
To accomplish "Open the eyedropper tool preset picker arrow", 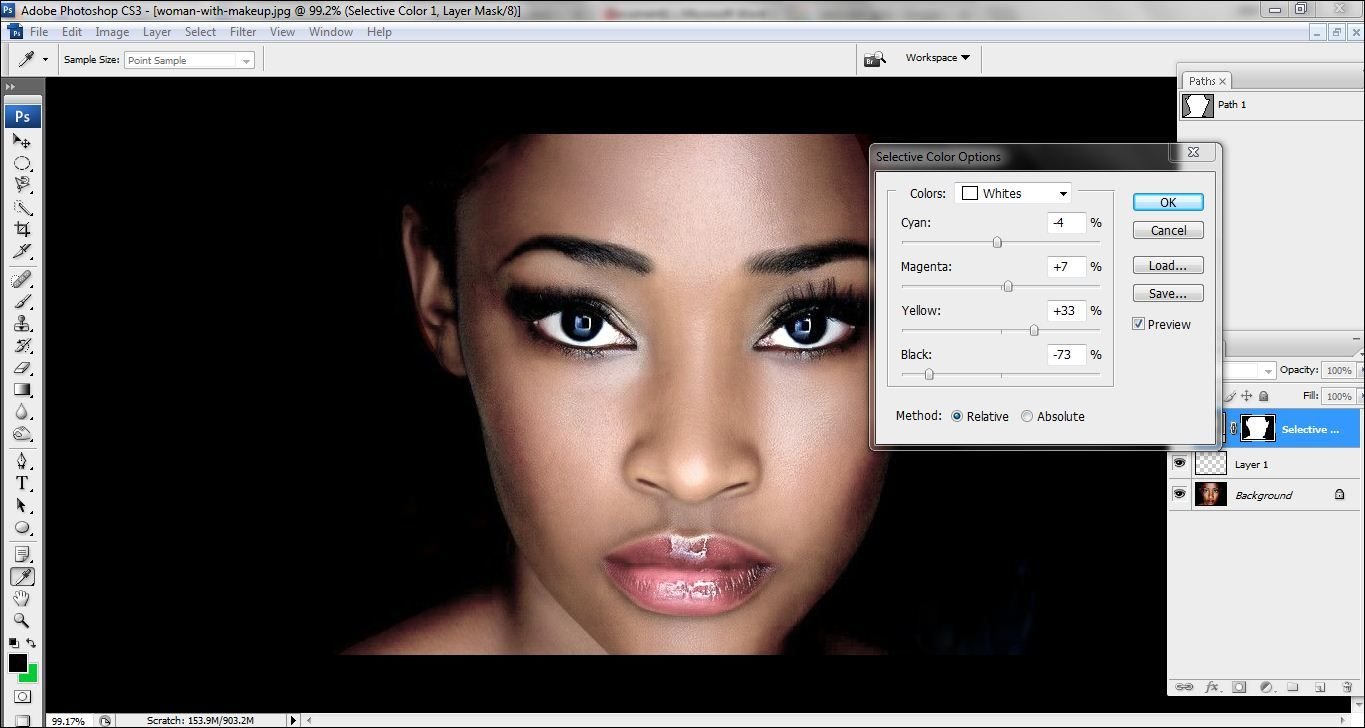I will pos(45,60).
